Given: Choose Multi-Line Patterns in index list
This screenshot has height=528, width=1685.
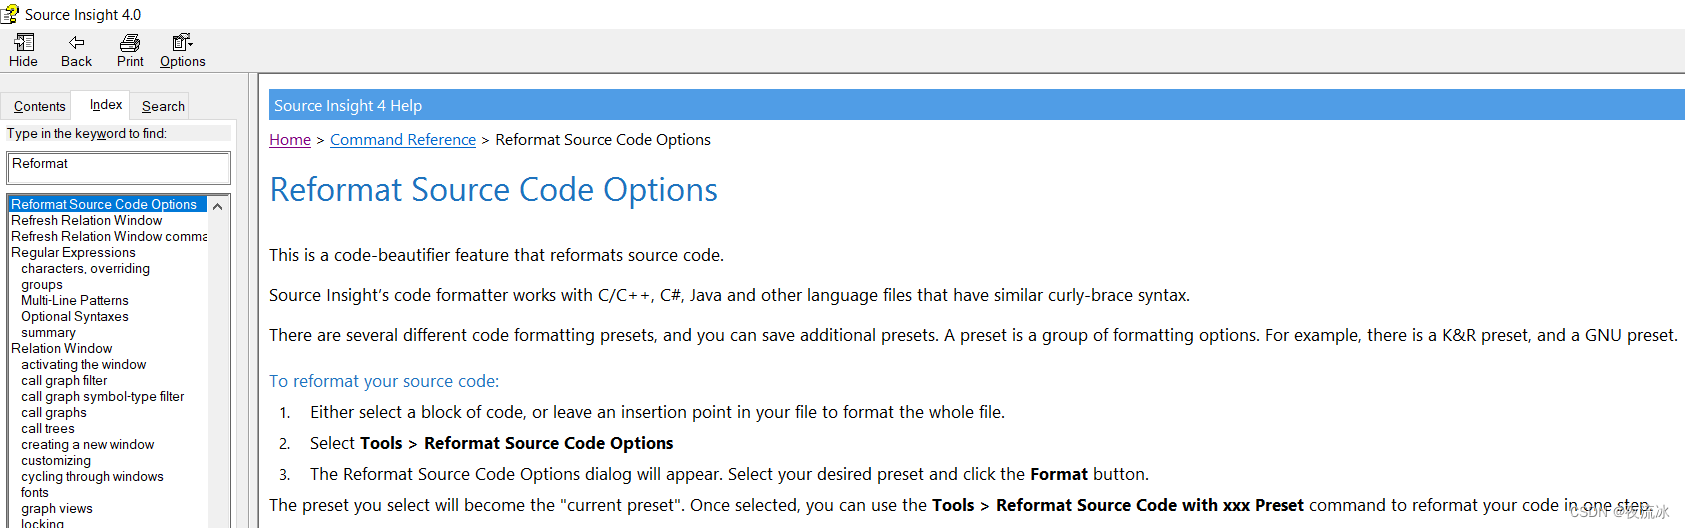Looking at the screenshot, I should pos(75,300).
